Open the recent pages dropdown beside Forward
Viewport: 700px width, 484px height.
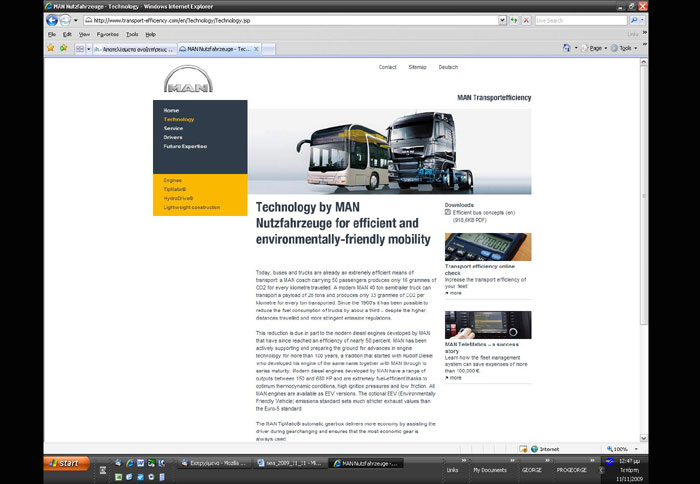[x=75, y=20]
